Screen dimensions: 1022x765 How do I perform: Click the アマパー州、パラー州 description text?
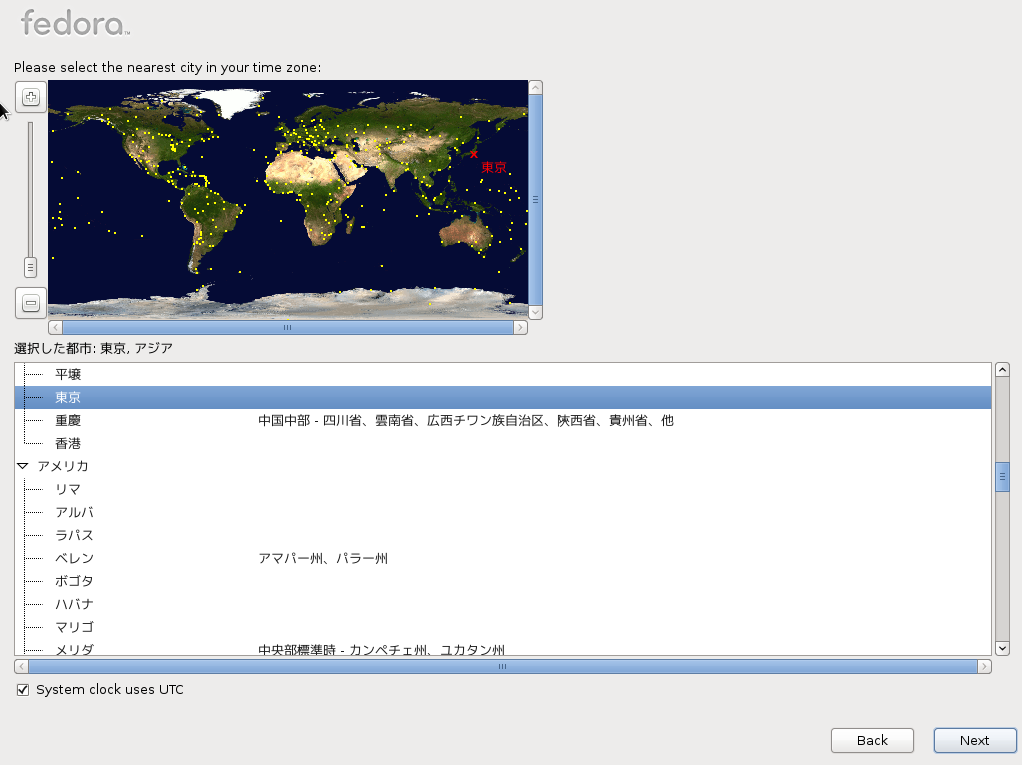click(x=323, y=558)
